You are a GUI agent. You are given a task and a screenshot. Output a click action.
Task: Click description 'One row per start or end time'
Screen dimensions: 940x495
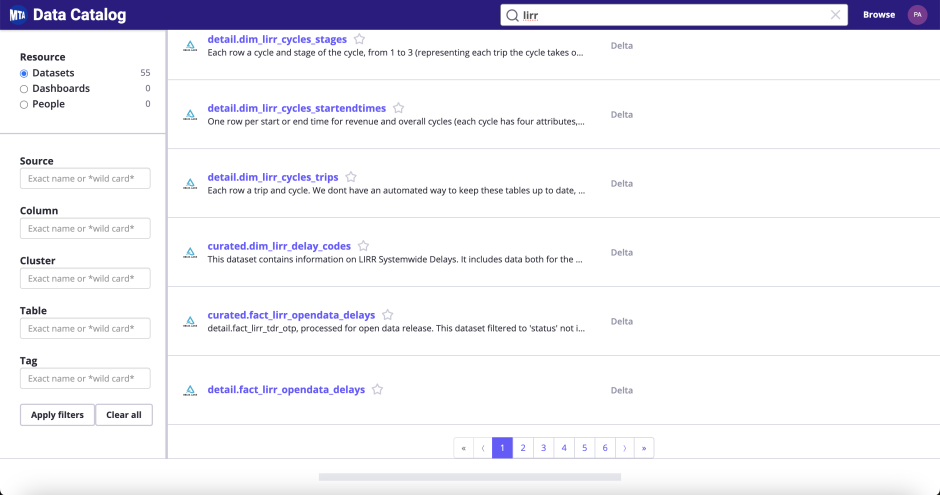click(396, 122)
